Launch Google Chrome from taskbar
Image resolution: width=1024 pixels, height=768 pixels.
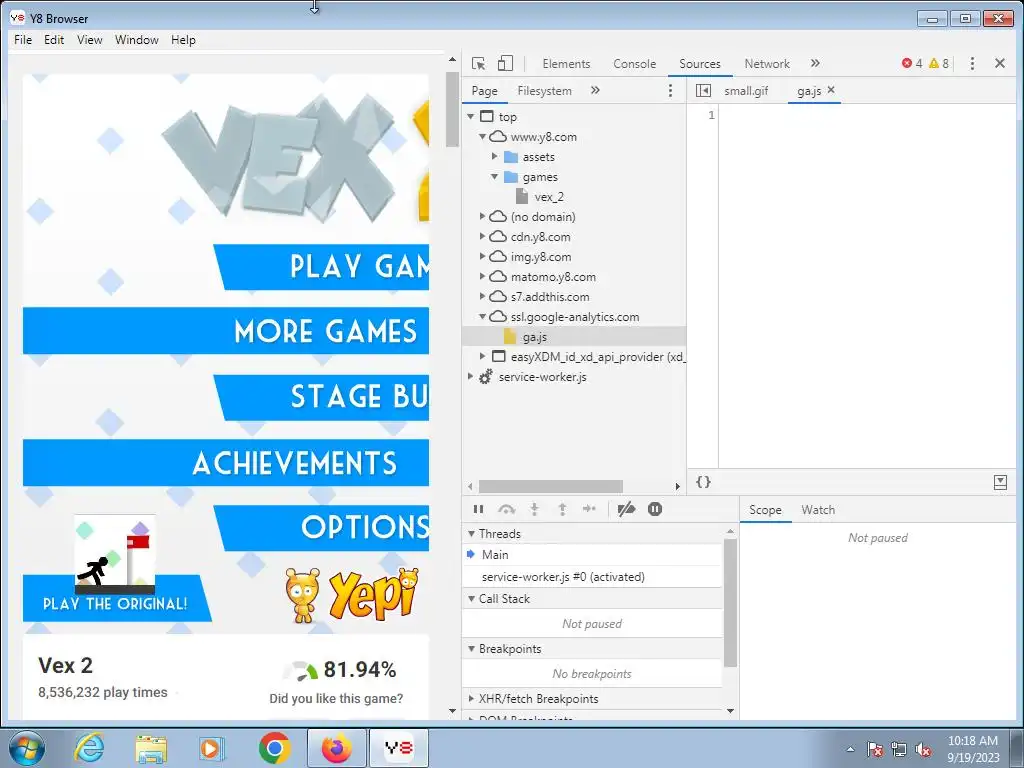click(x=274, y=748)
